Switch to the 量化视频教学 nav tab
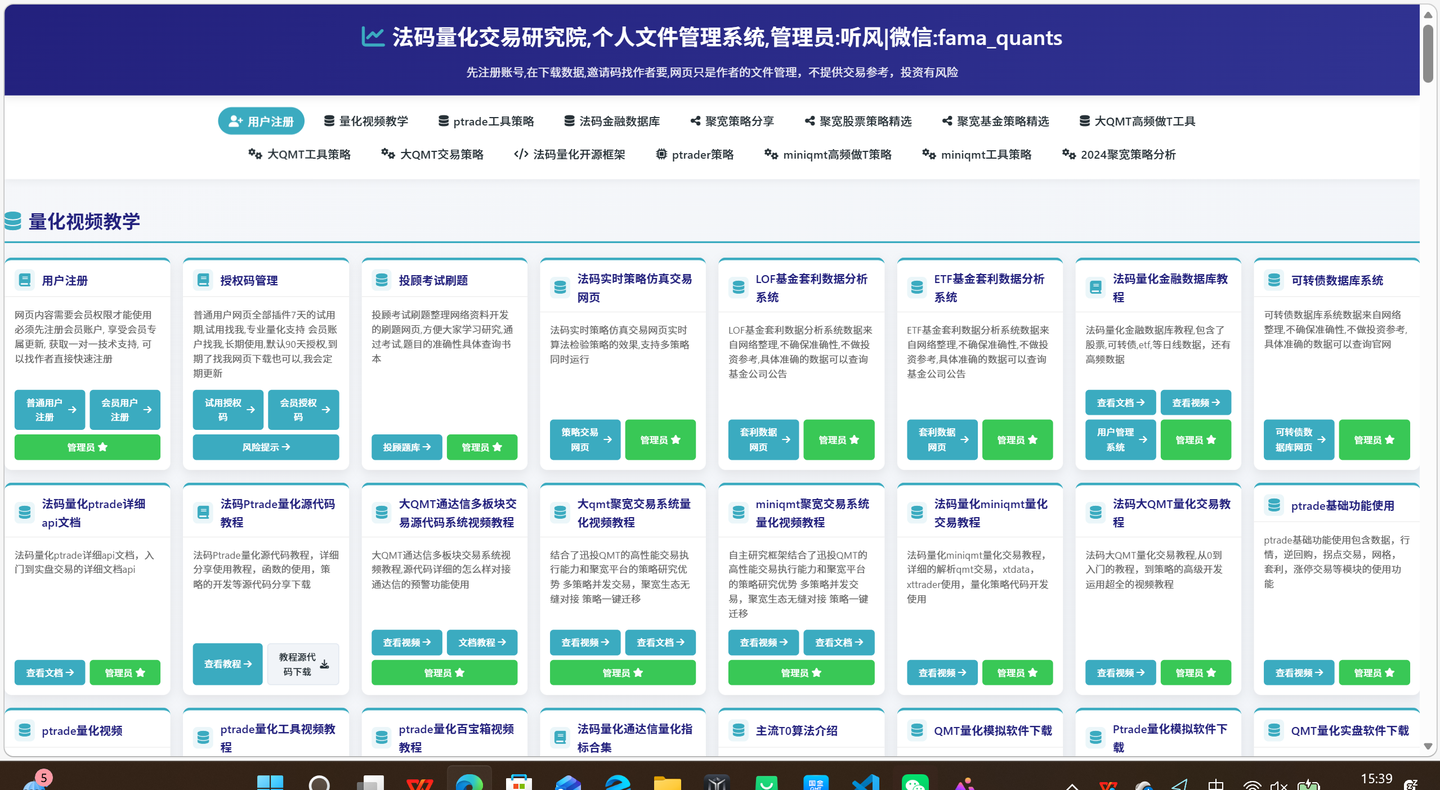Viewport: 1440px width, 790px height. coord(366,121)
